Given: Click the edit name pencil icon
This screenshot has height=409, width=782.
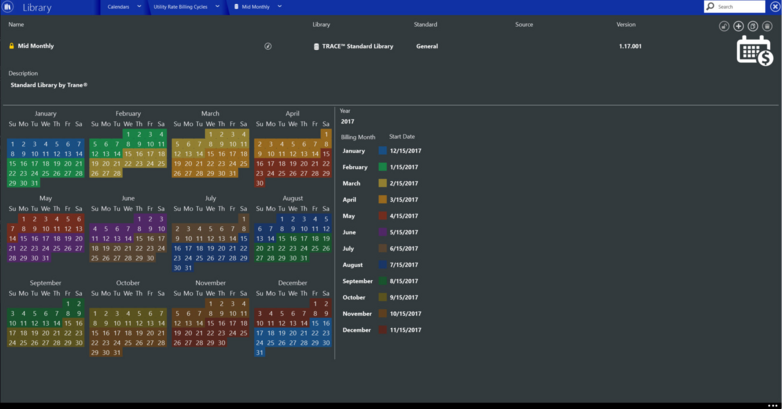Looking at the screenshot, I should pyautogui.click(x=268, y=46).
